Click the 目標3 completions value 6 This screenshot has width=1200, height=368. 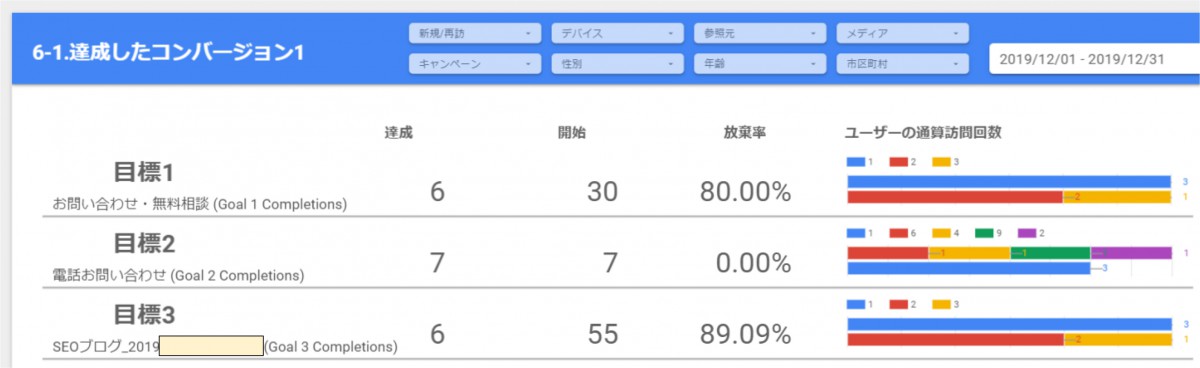click(437, 334)
